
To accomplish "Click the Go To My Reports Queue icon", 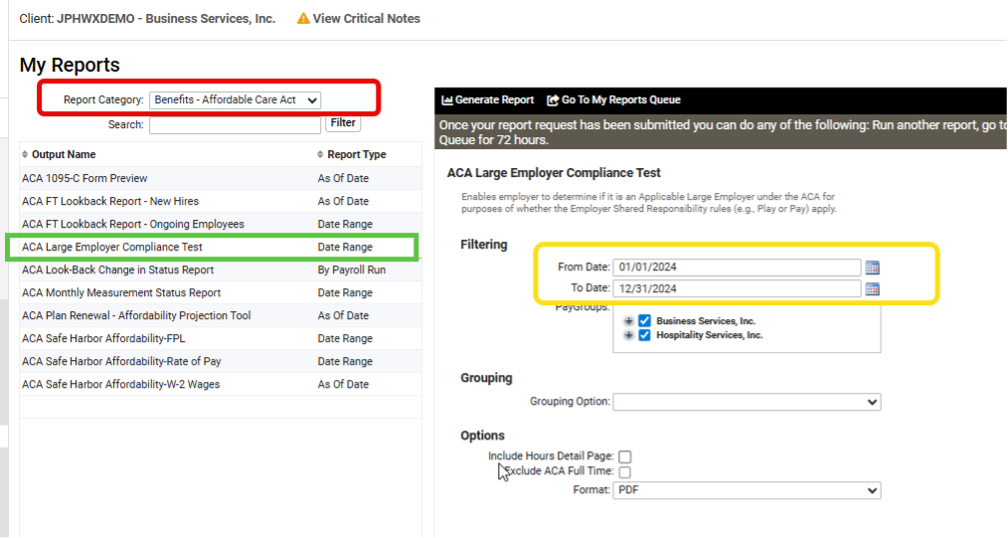I will coord(553,100).
